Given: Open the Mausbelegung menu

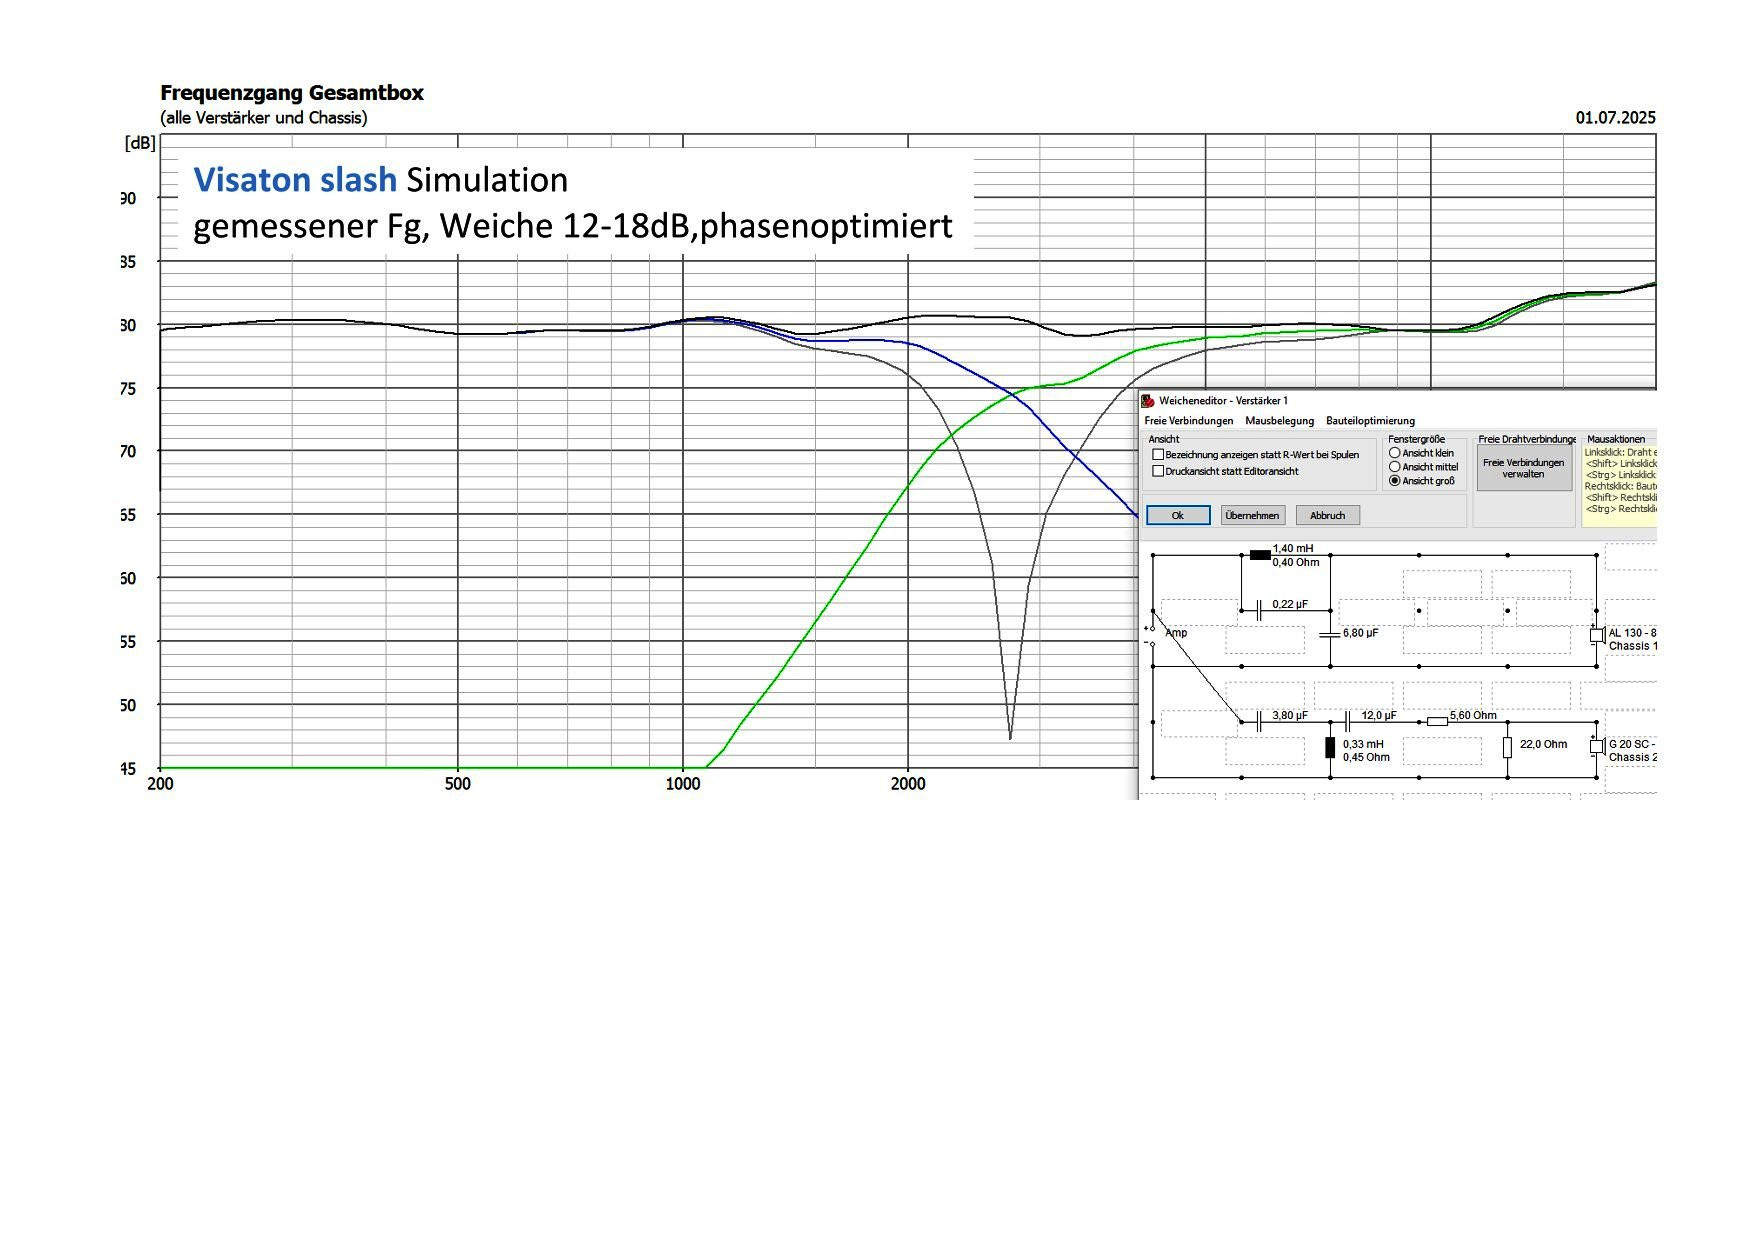Looking at the screenshot, I should coord(1279,421).
